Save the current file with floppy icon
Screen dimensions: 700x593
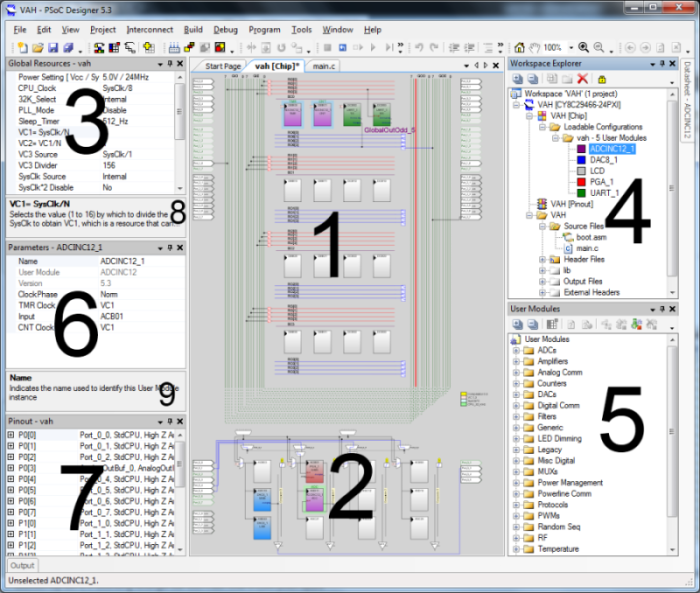tap(53, 47)
